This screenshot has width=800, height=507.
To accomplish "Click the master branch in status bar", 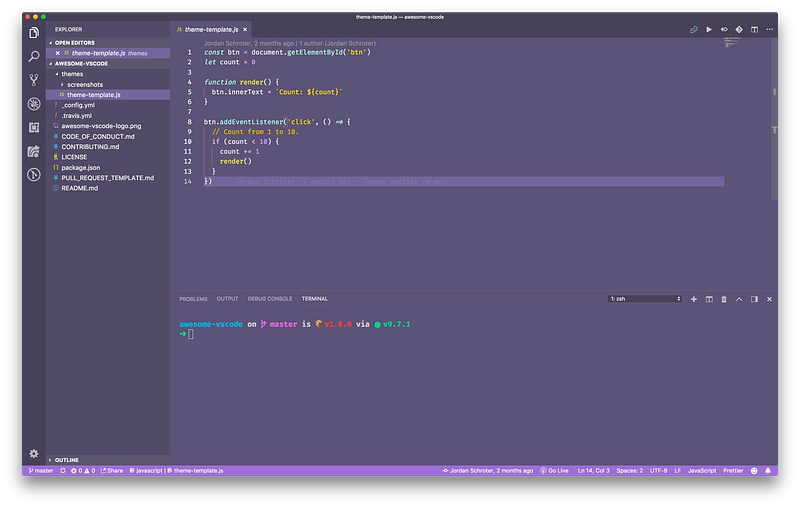I will tap(40, 470).
